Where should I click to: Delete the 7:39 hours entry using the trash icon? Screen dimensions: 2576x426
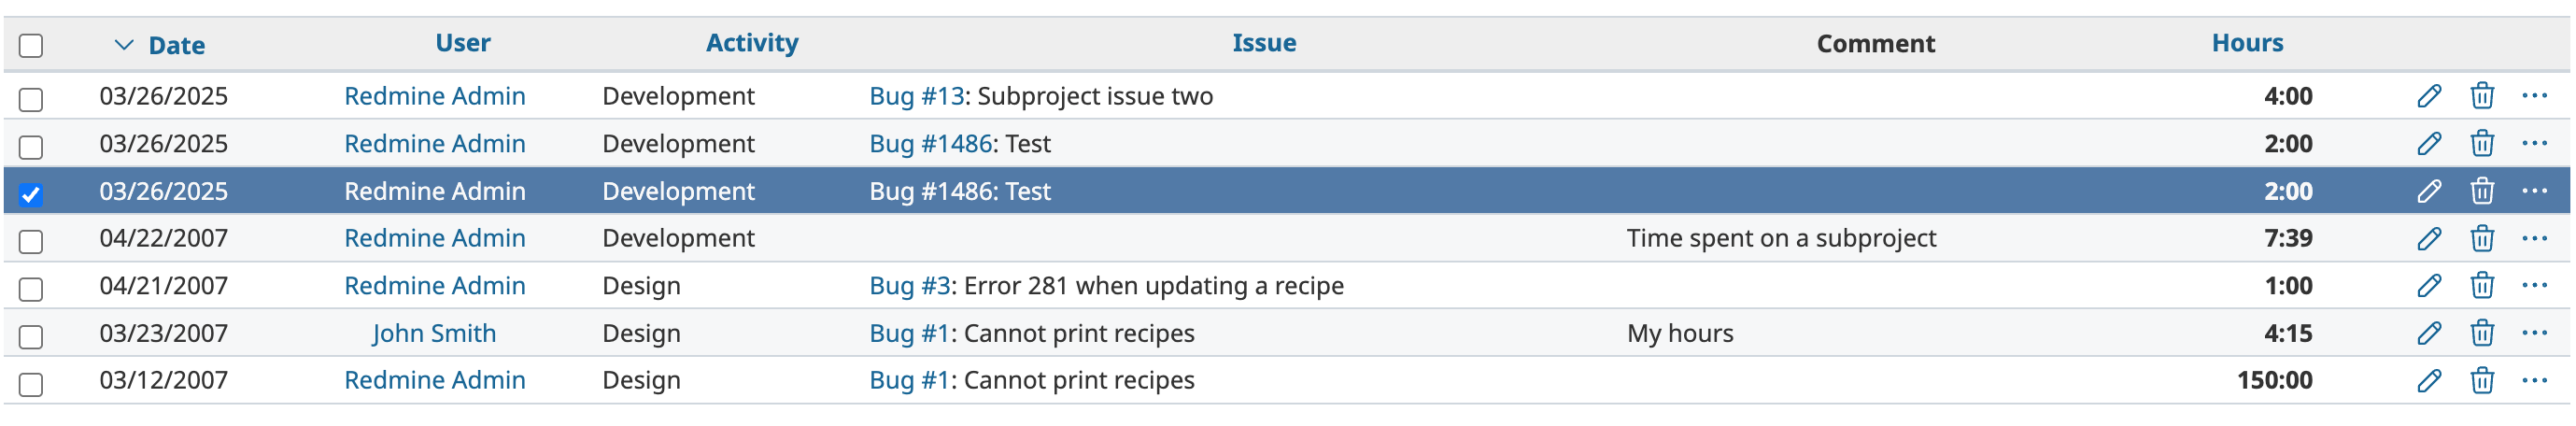(2481, 238)
